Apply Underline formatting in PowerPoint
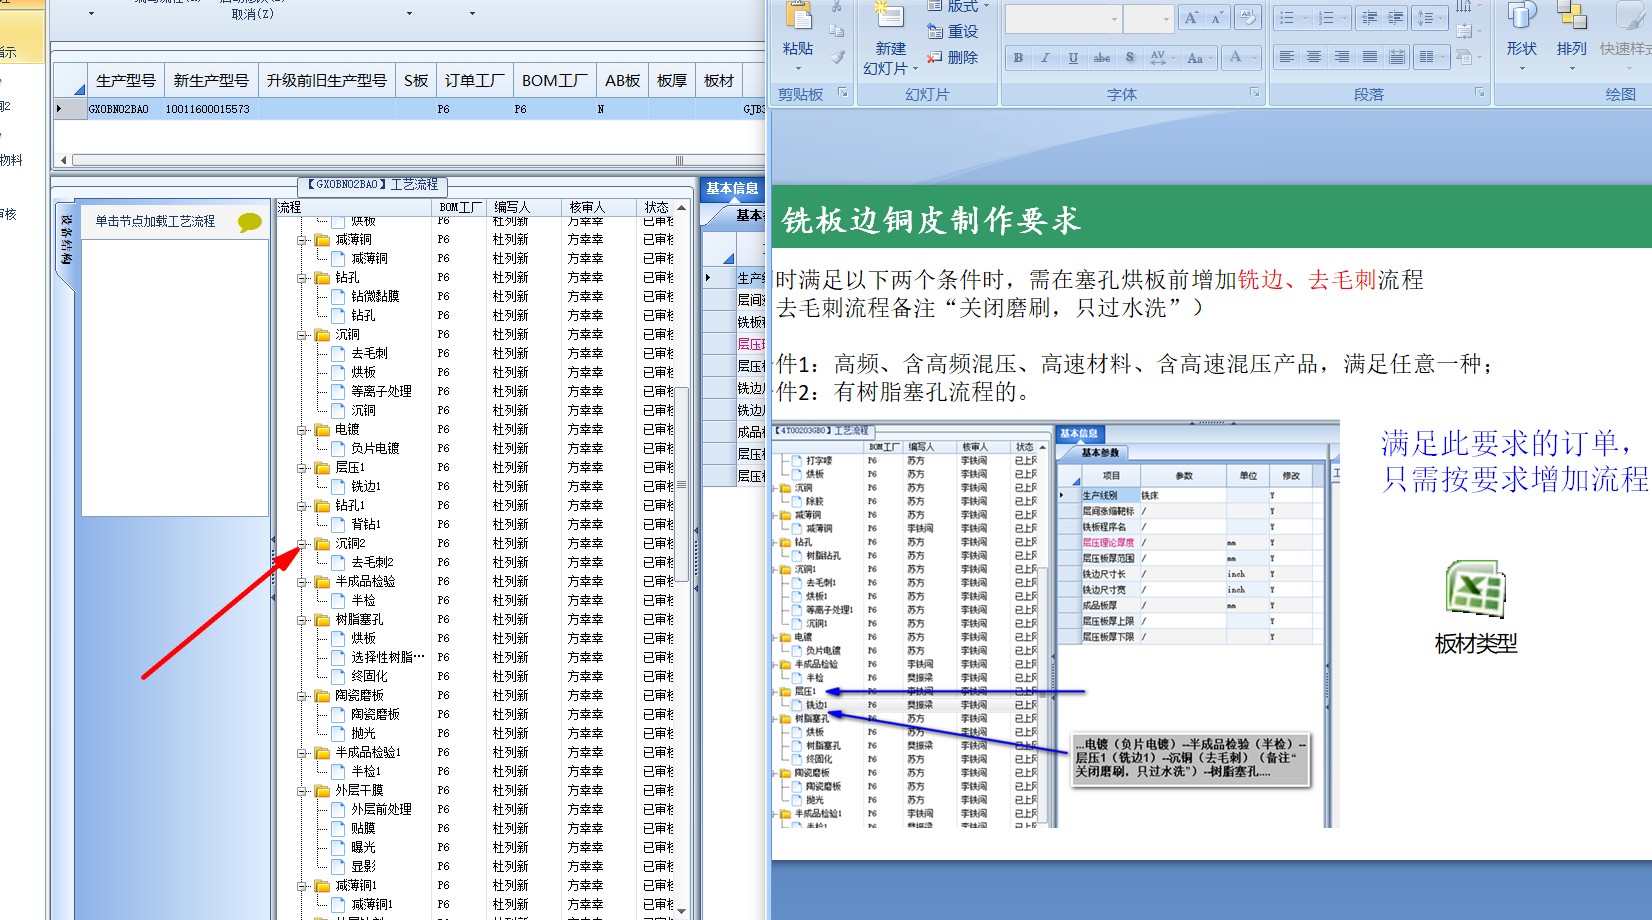This screenshot has width=1652, height=920. (x=1073, y=58)
